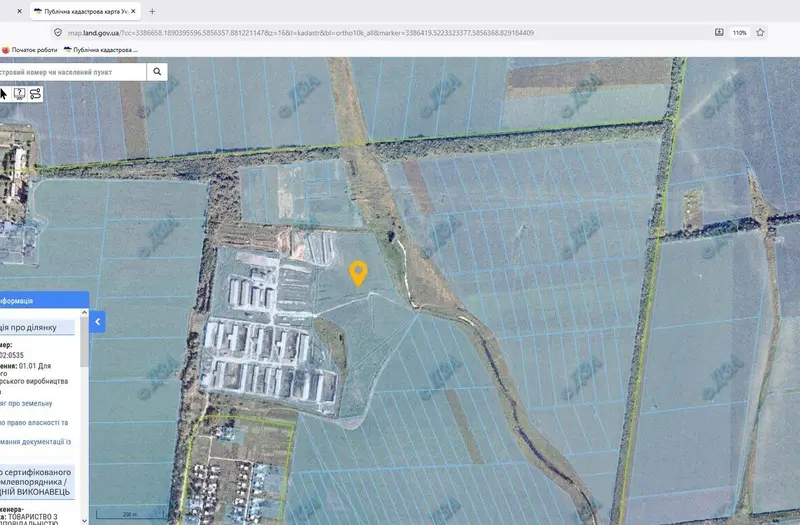800x525 pixels.
Task: Activate the map info query tool
Action: [x=19, y=94]
